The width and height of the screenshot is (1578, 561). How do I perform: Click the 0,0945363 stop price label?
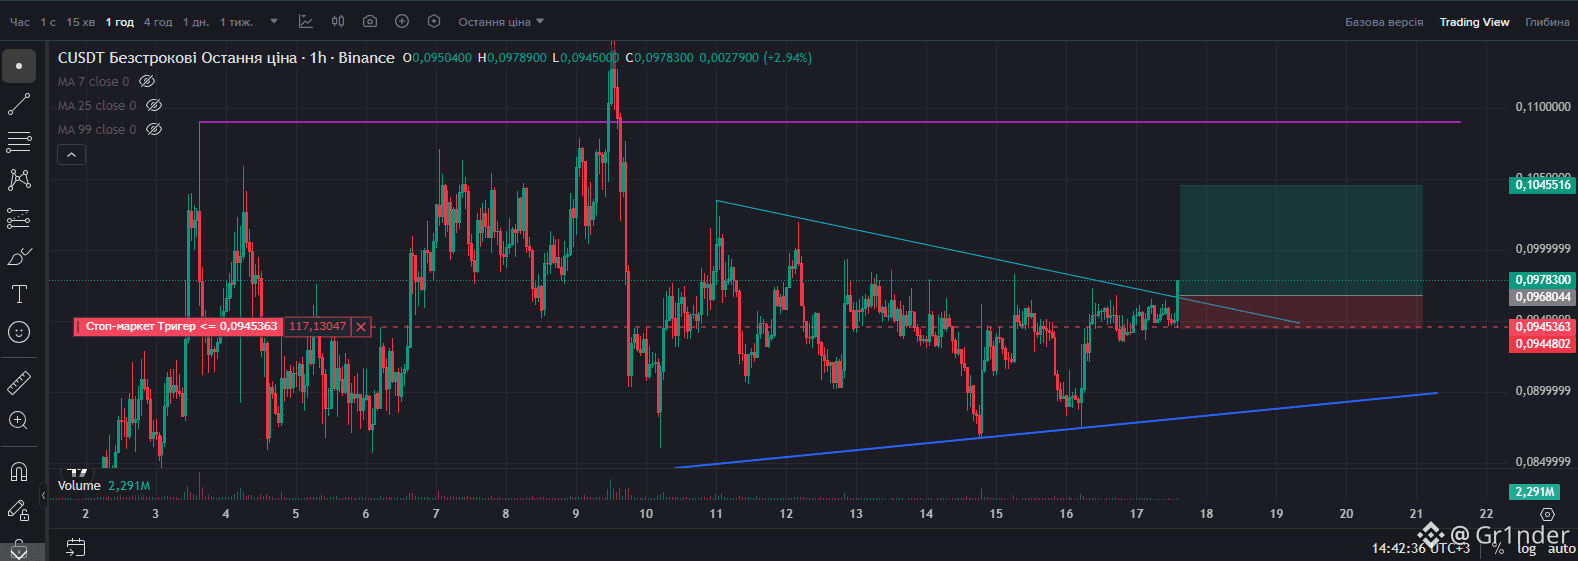[x=1542, y=327]
